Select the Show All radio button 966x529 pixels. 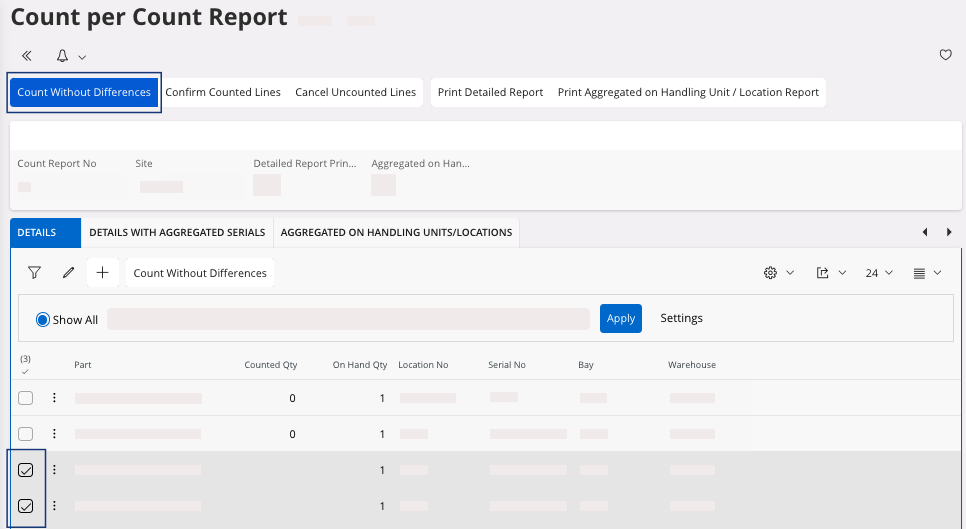pyautogui.click(x=43, y=320)
